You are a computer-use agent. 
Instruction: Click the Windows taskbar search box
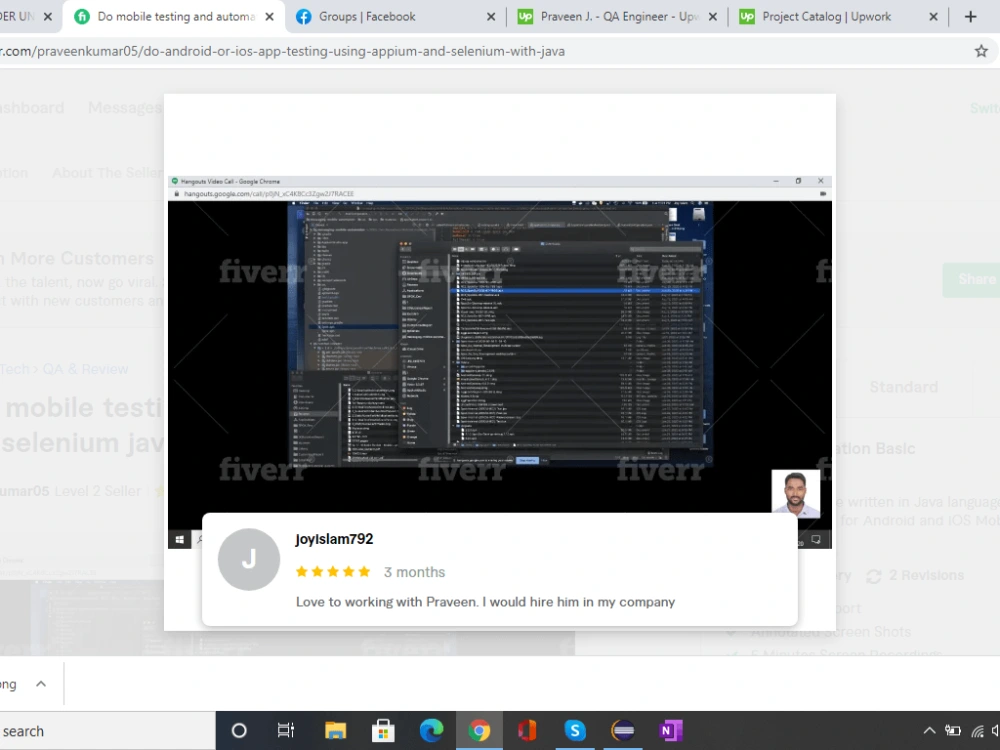tap(107, 731)
